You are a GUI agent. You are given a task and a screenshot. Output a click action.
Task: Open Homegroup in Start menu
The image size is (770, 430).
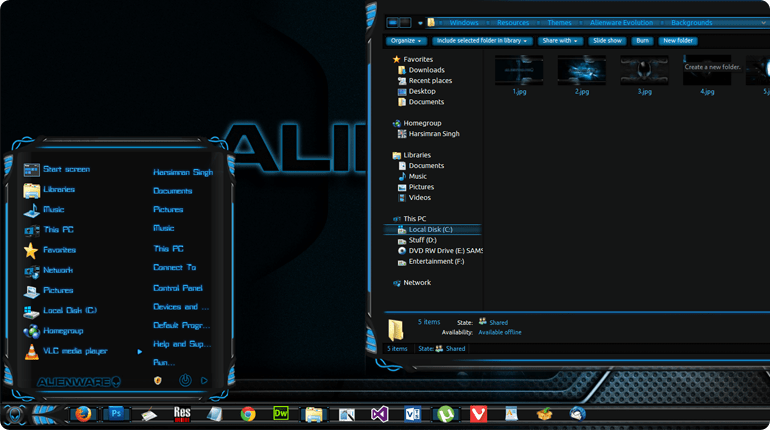pos(53,331)
